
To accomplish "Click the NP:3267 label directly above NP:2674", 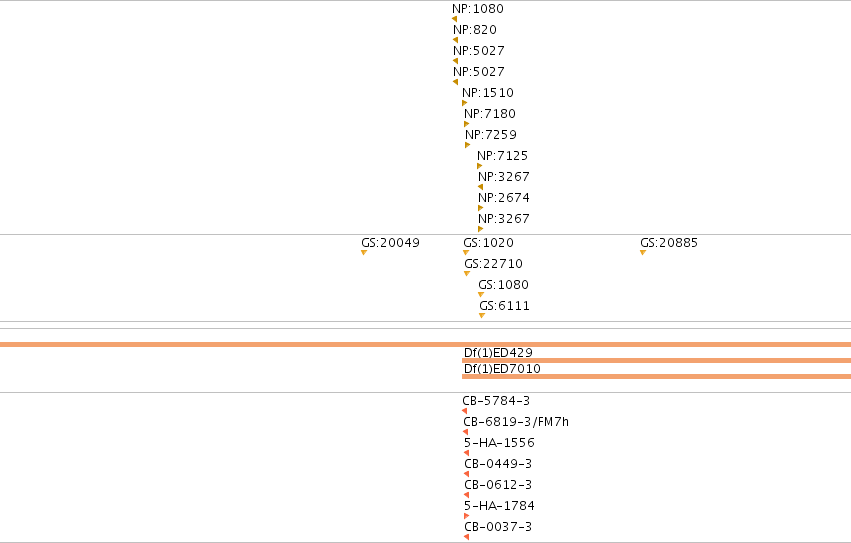I will coord(504,177).
